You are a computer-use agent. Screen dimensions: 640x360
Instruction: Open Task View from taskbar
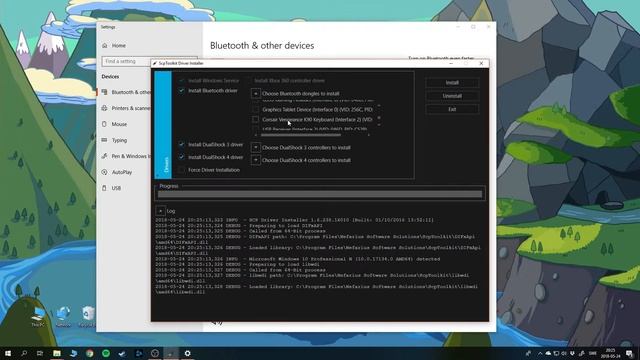point(40,353)
